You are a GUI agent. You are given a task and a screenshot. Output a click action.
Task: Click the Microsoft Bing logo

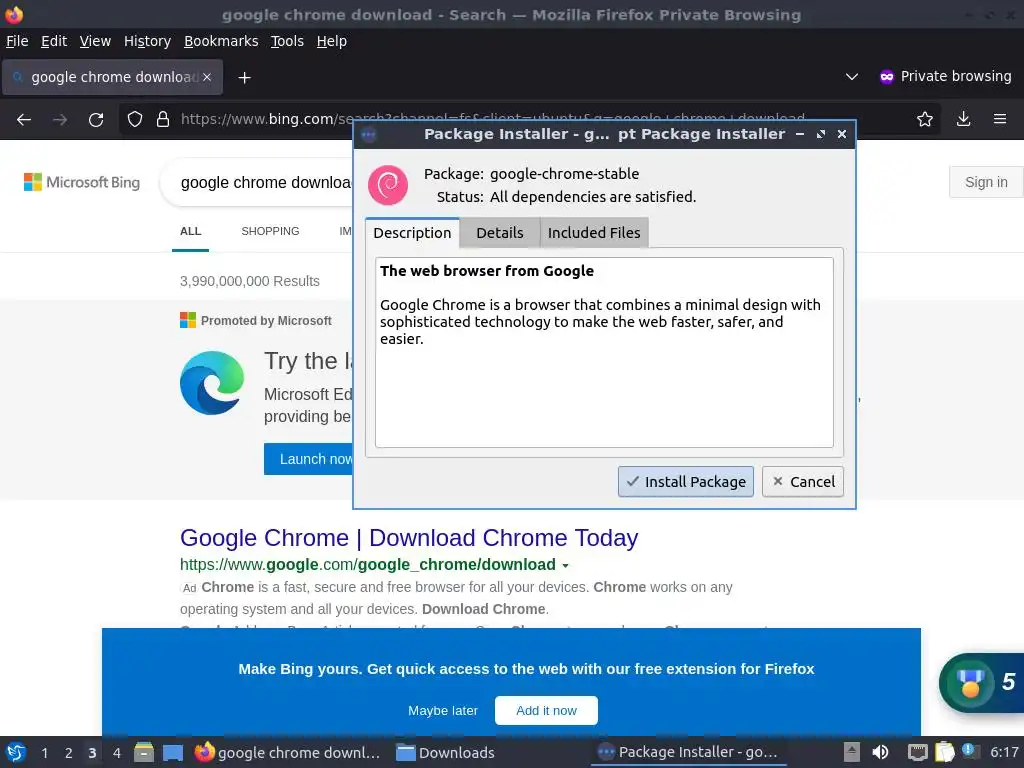click(x=82, y=182)
